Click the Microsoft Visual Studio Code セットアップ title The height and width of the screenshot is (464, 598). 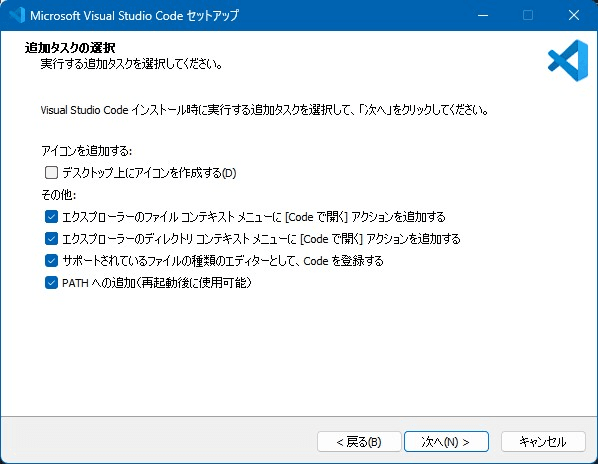coord(134,15)
